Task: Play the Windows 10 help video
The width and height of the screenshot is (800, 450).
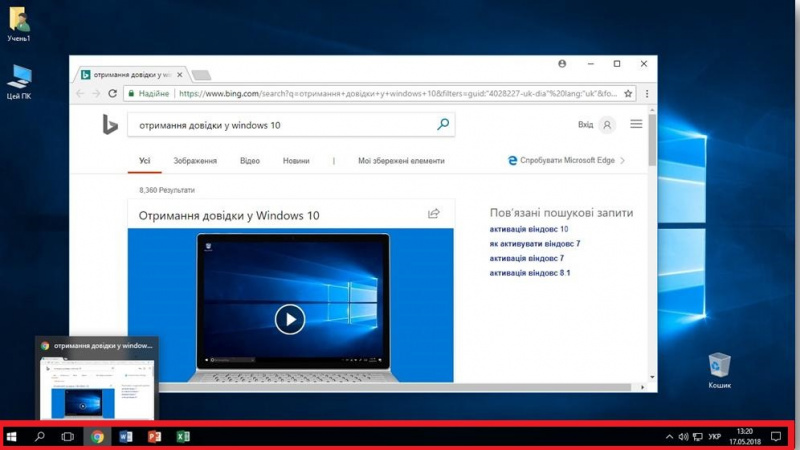Action: pyautogui.click(x=289, y=319)
